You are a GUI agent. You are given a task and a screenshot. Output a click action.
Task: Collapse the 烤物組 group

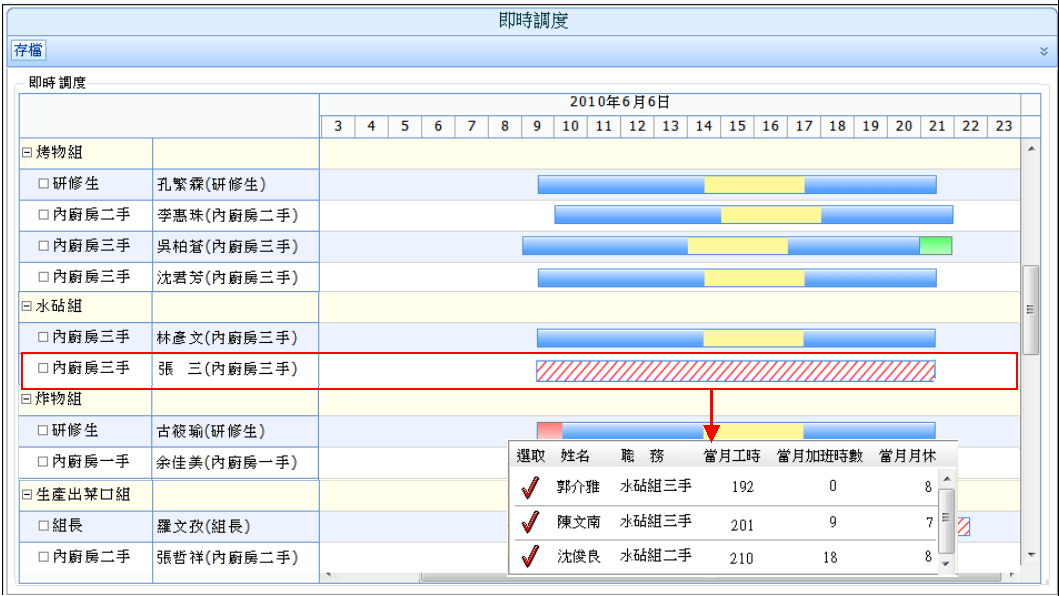pyautogui.click(x=25, y=152)
